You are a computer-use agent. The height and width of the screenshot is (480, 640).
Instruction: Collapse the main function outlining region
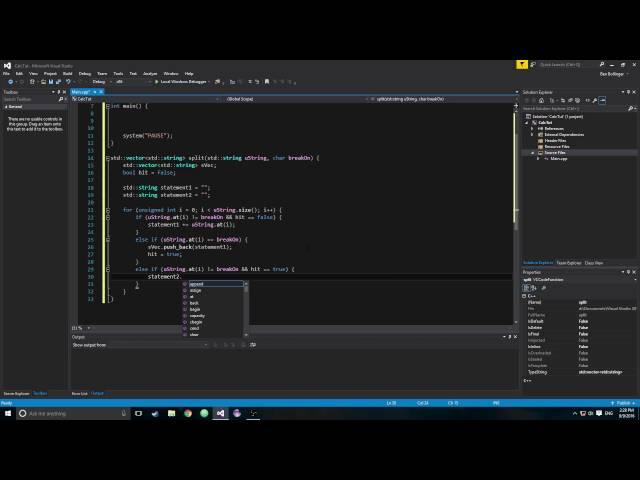coord(108,106)
